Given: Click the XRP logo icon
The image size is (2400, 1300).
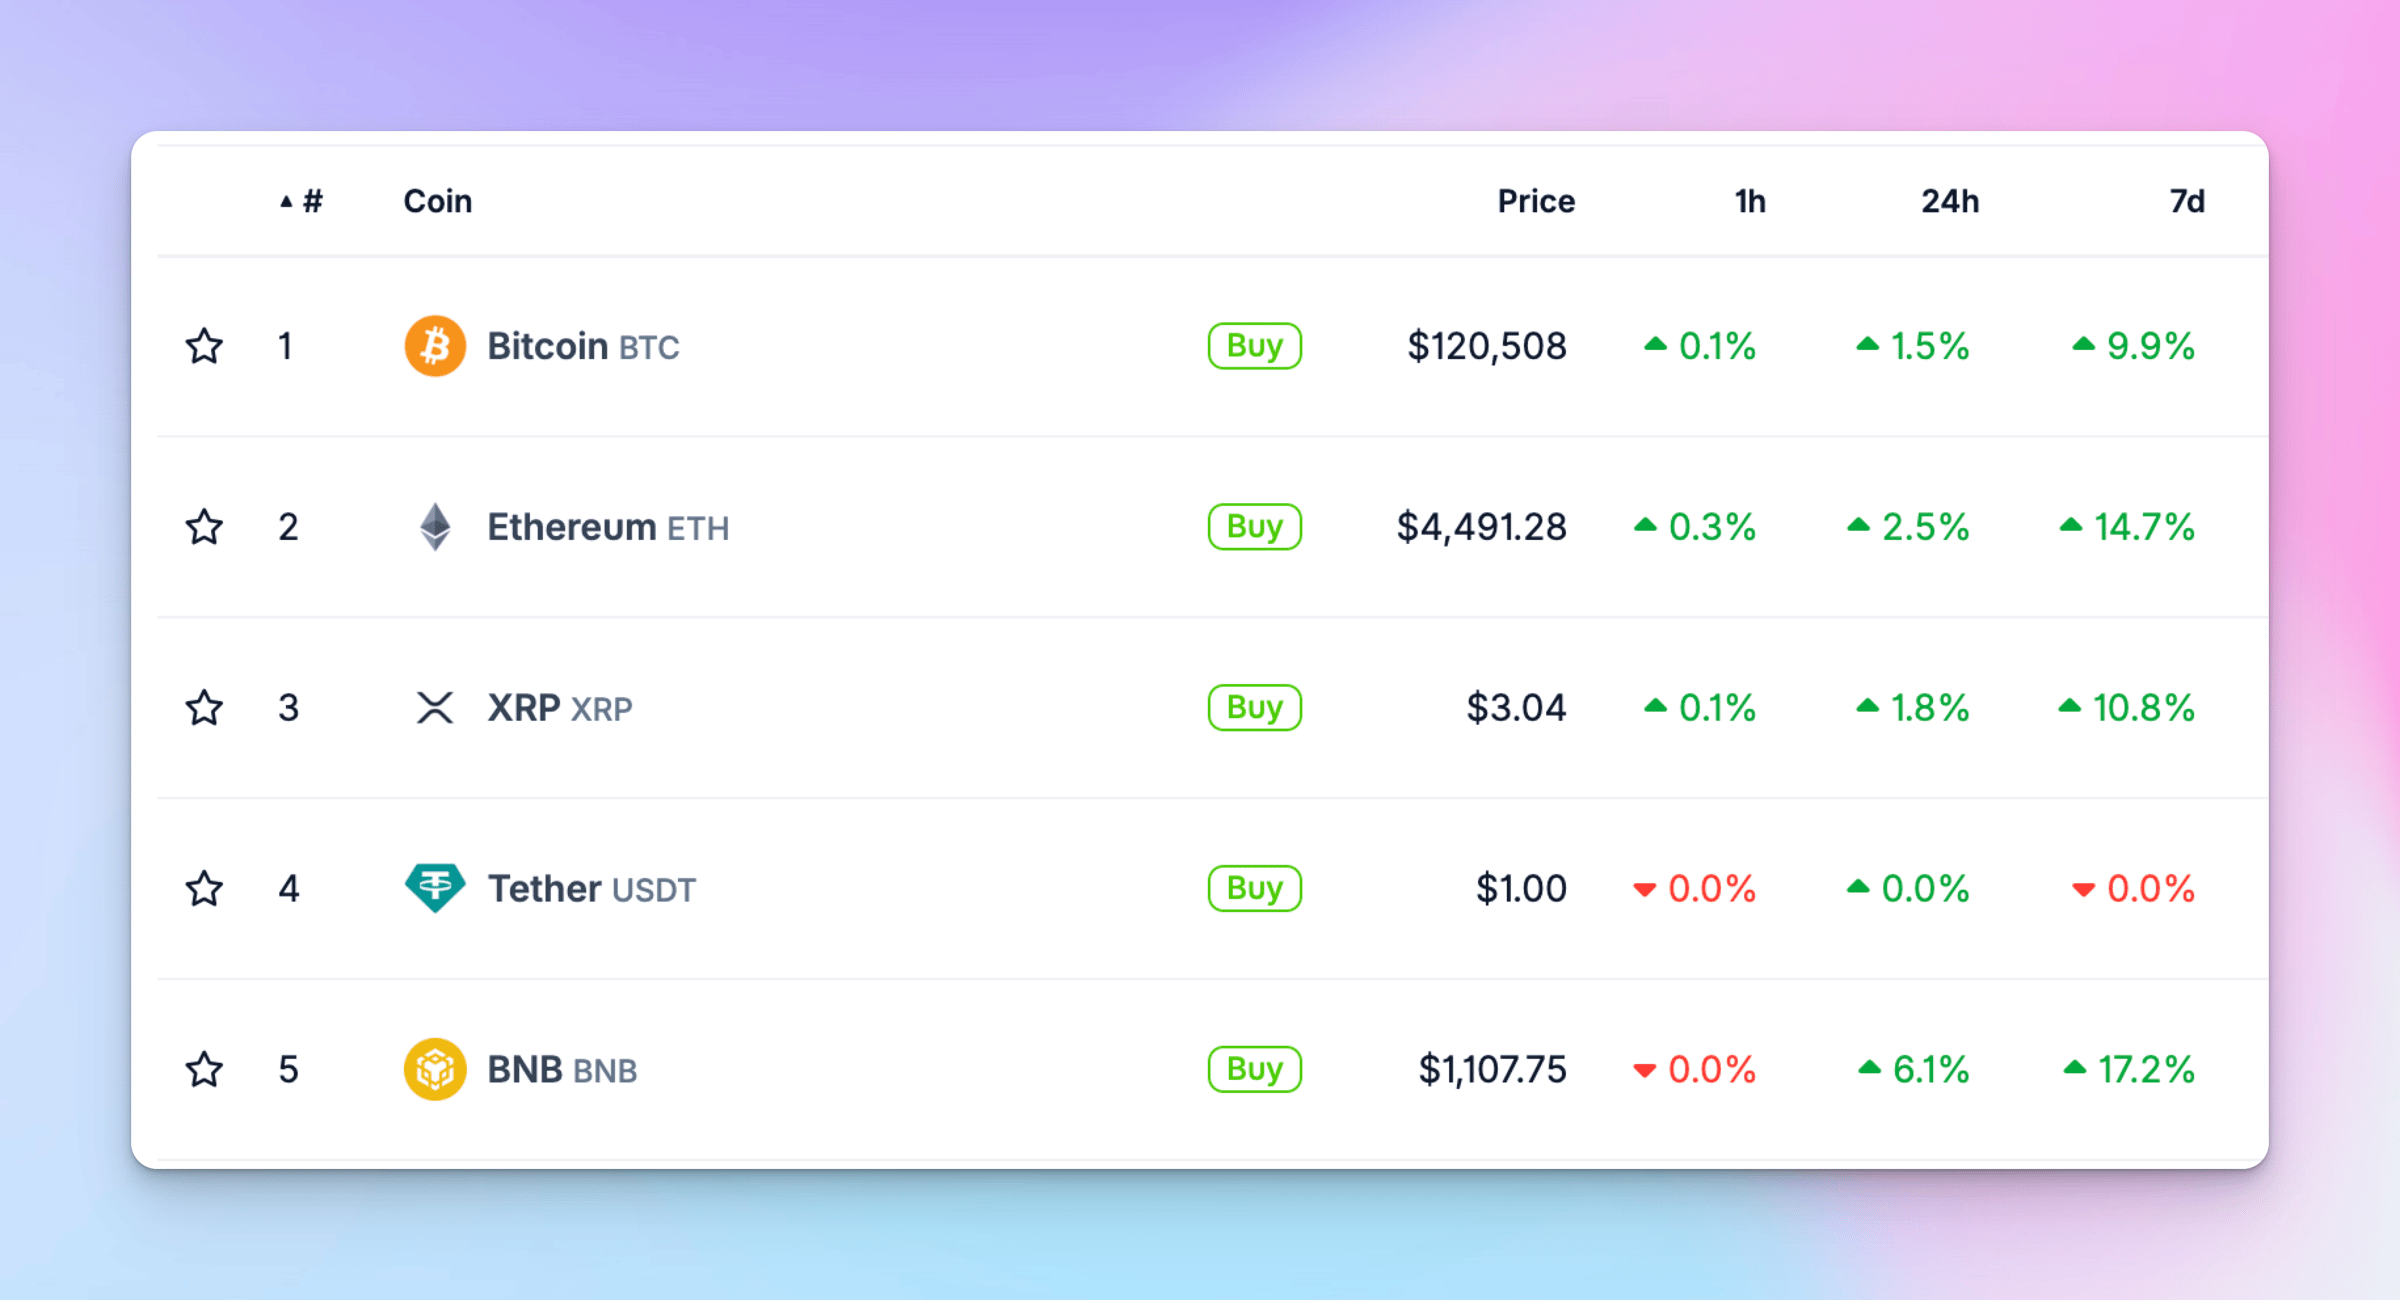Looking at the screenshot, I should tap(435, 708).
